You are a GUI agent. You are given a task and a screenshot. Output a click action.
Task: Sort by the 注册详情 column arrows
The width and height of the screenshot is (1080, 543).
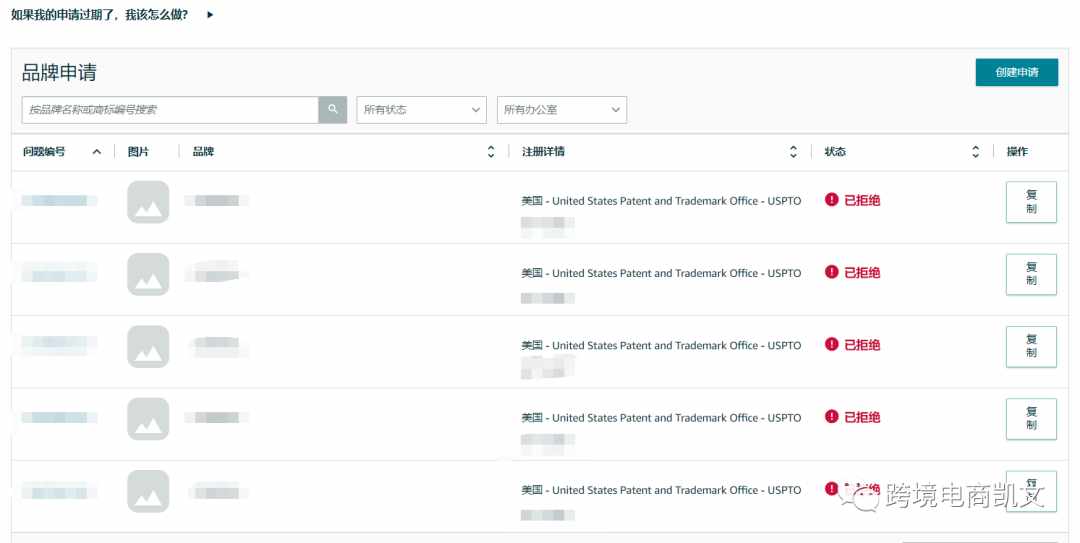[793, 152]
